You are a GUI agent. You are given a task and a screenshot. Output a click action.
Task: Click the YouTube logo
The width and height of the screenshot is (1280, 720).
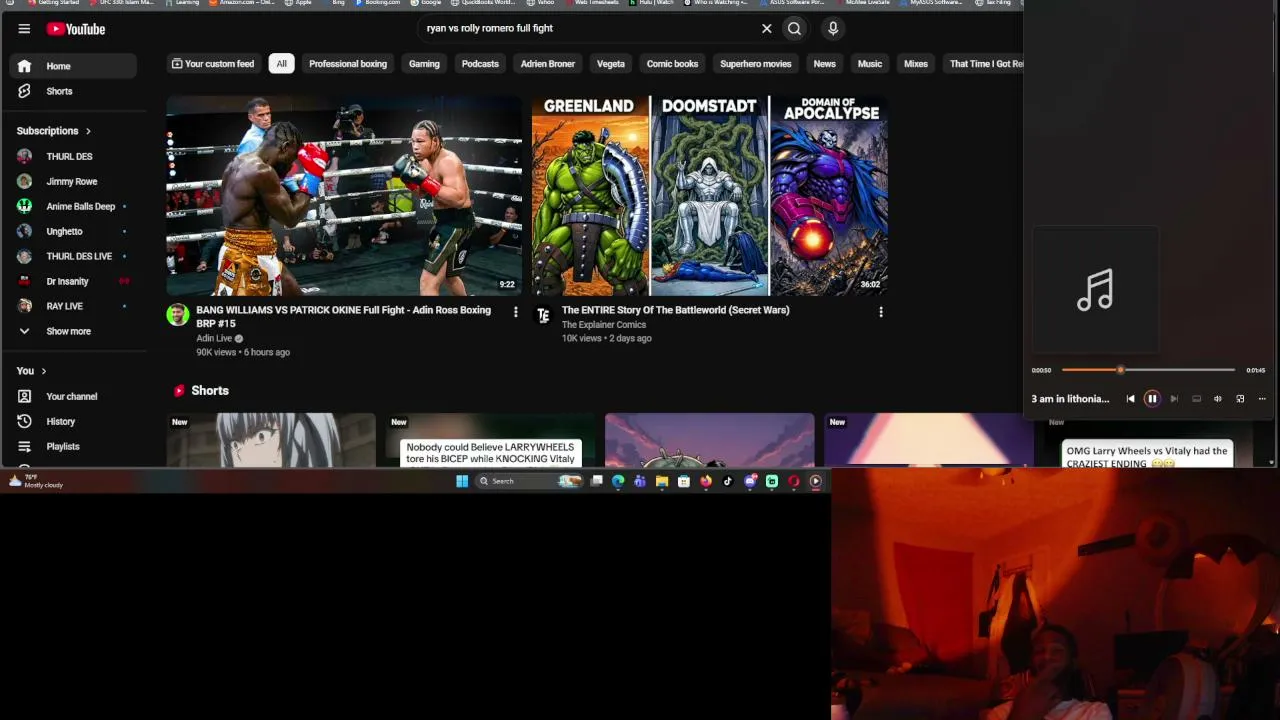pos(76,29)
